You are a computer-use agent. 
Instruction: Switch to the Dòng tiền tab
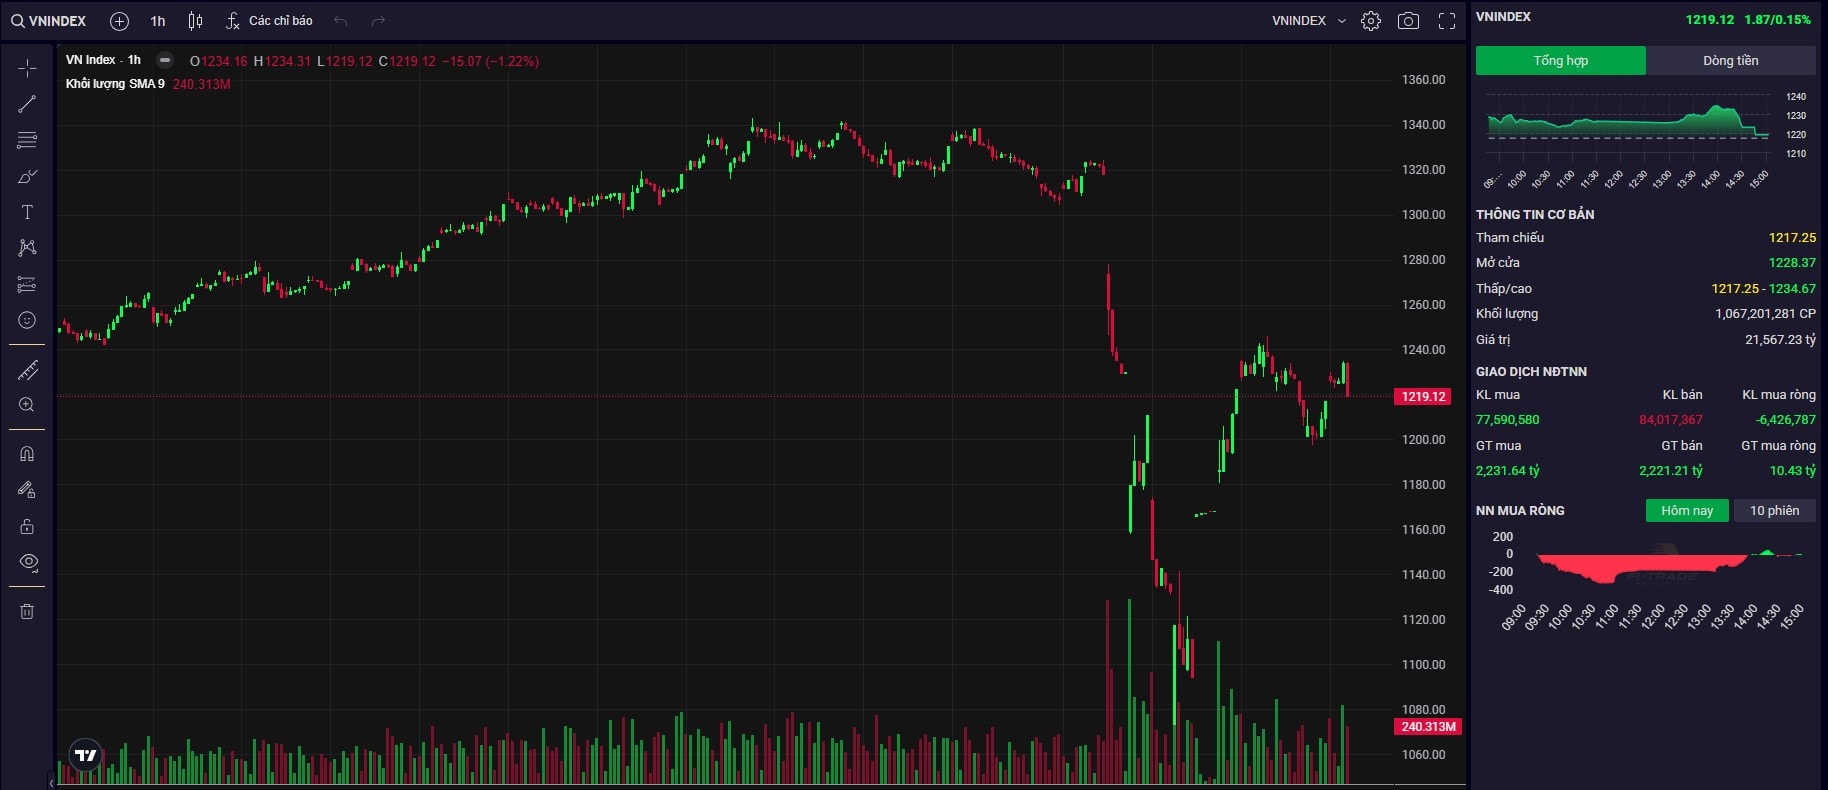[x=1730, y=61]
